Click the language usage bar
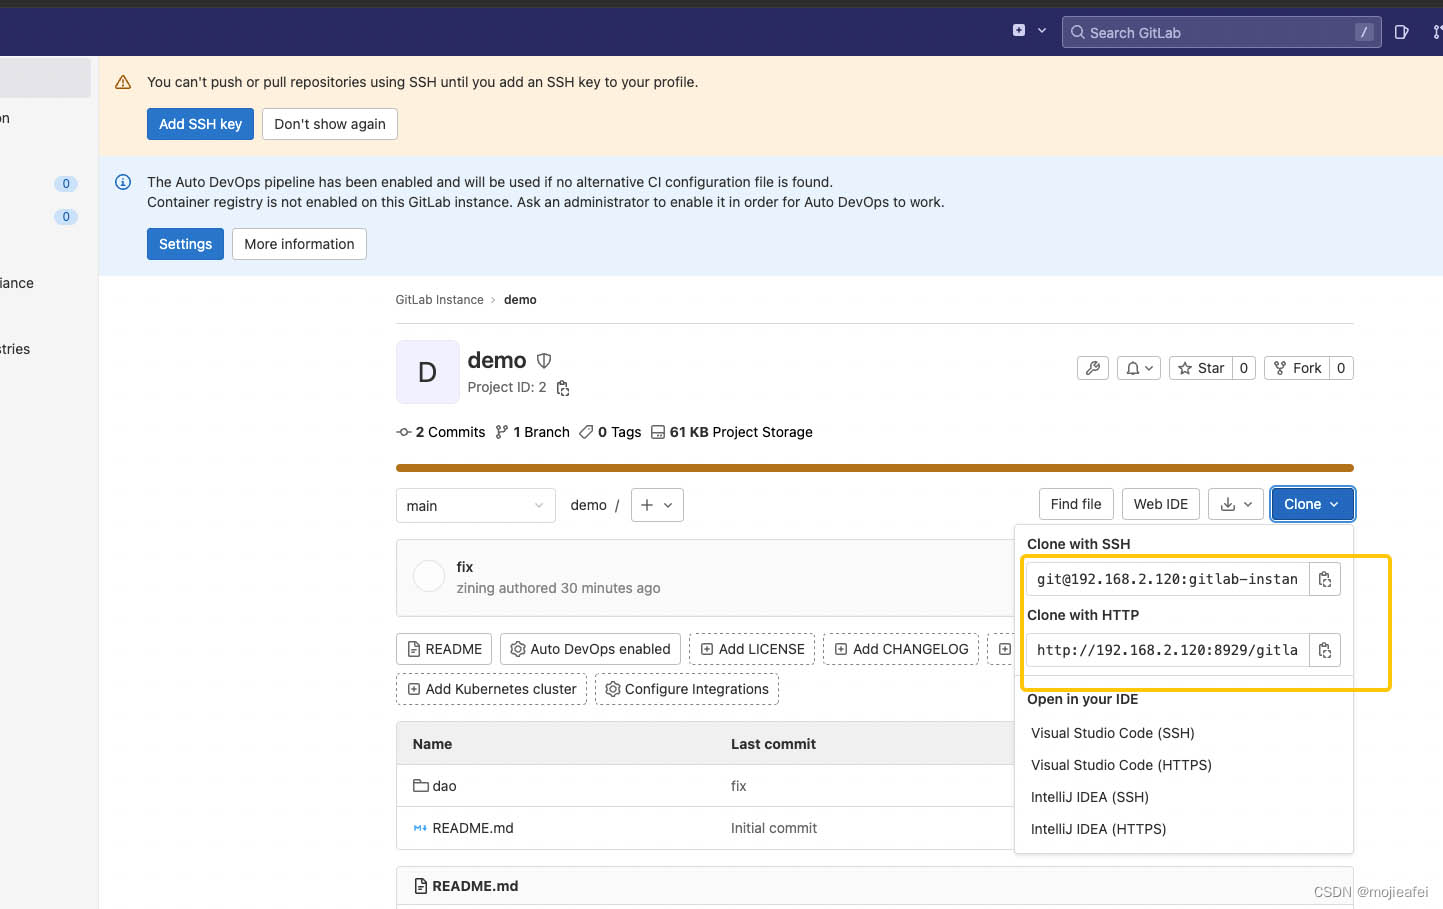 pos(875,468)
